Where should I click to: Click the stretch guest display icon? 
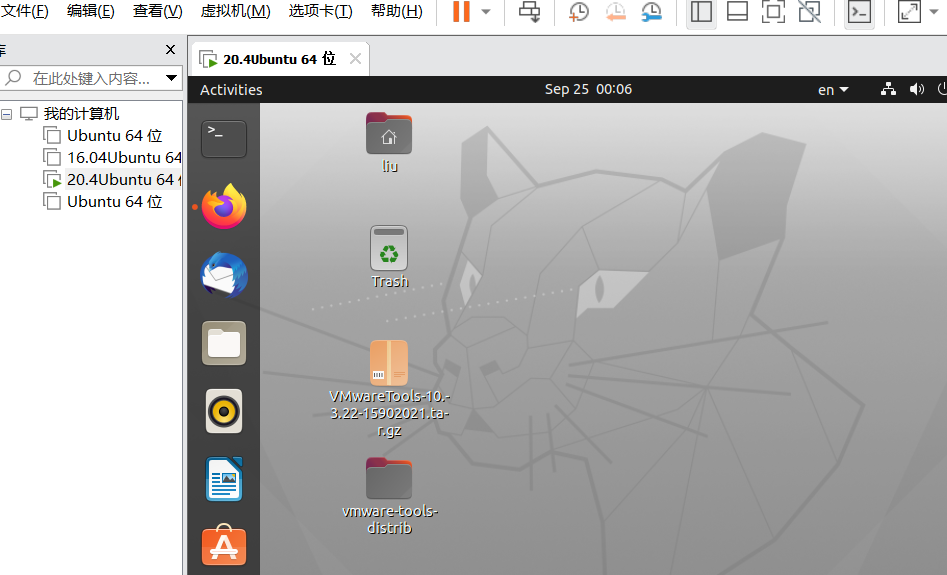[909, 11]
